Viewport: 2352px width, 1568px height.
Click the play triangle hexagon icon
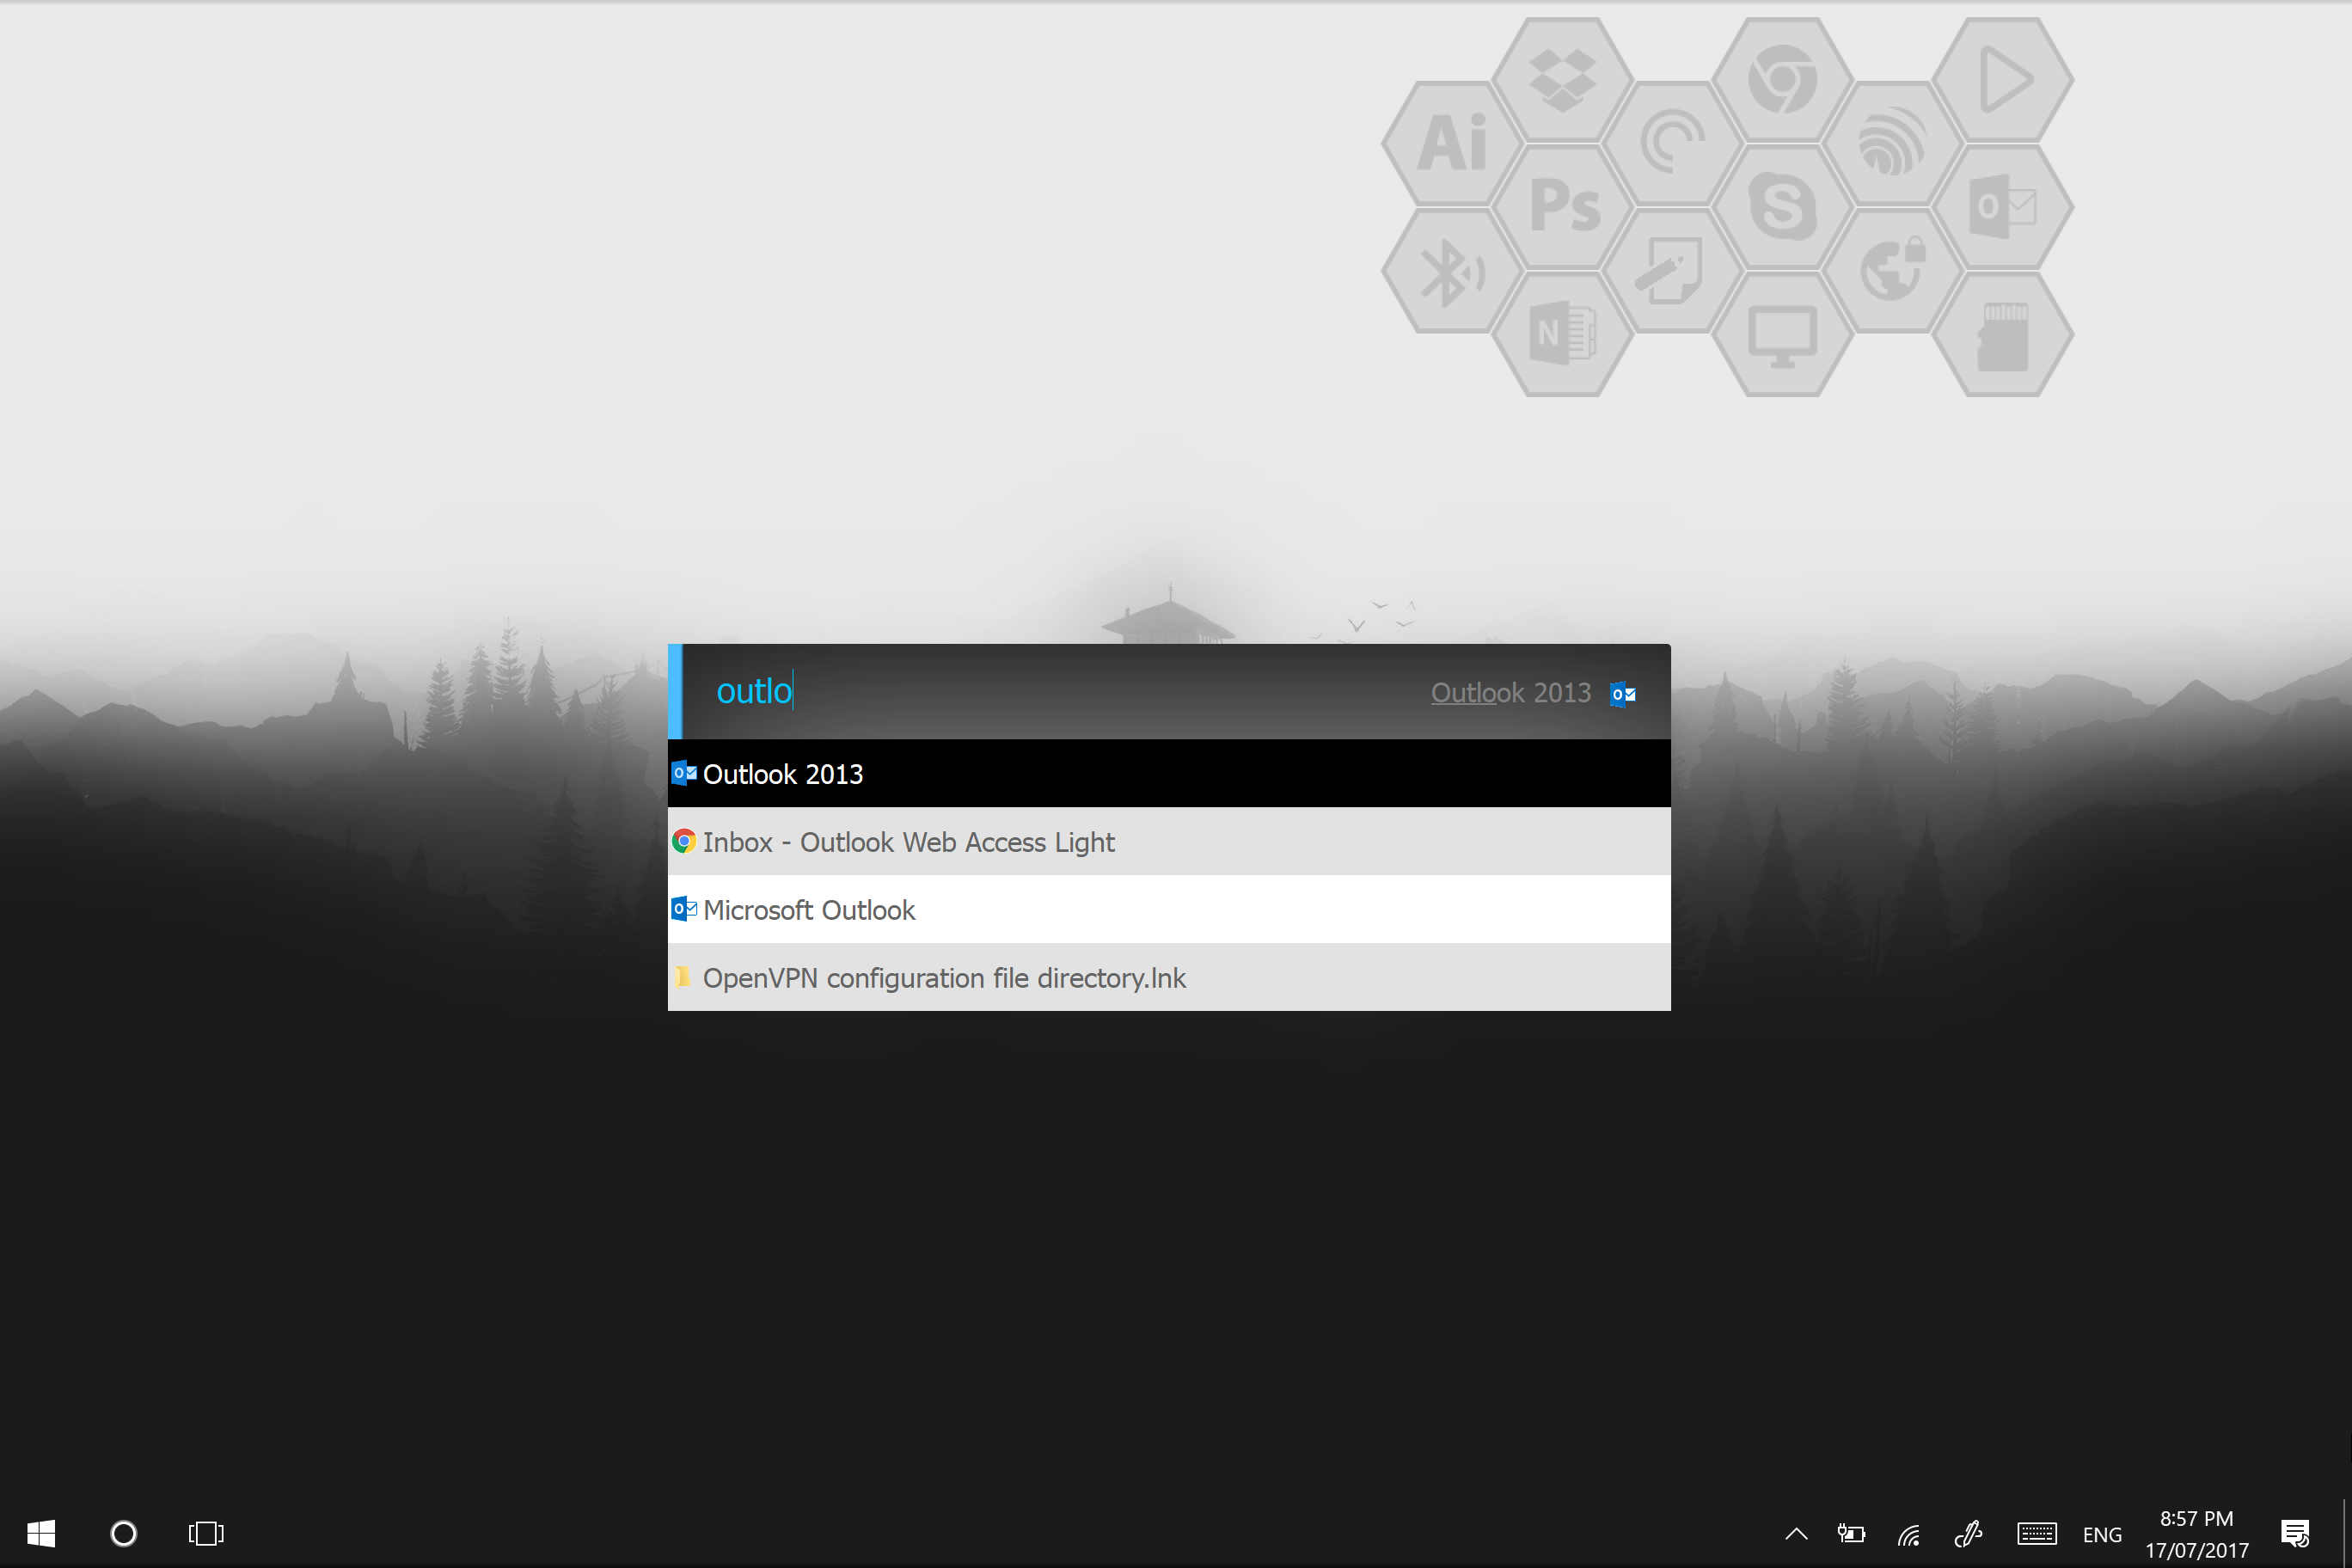(2002, 79)
